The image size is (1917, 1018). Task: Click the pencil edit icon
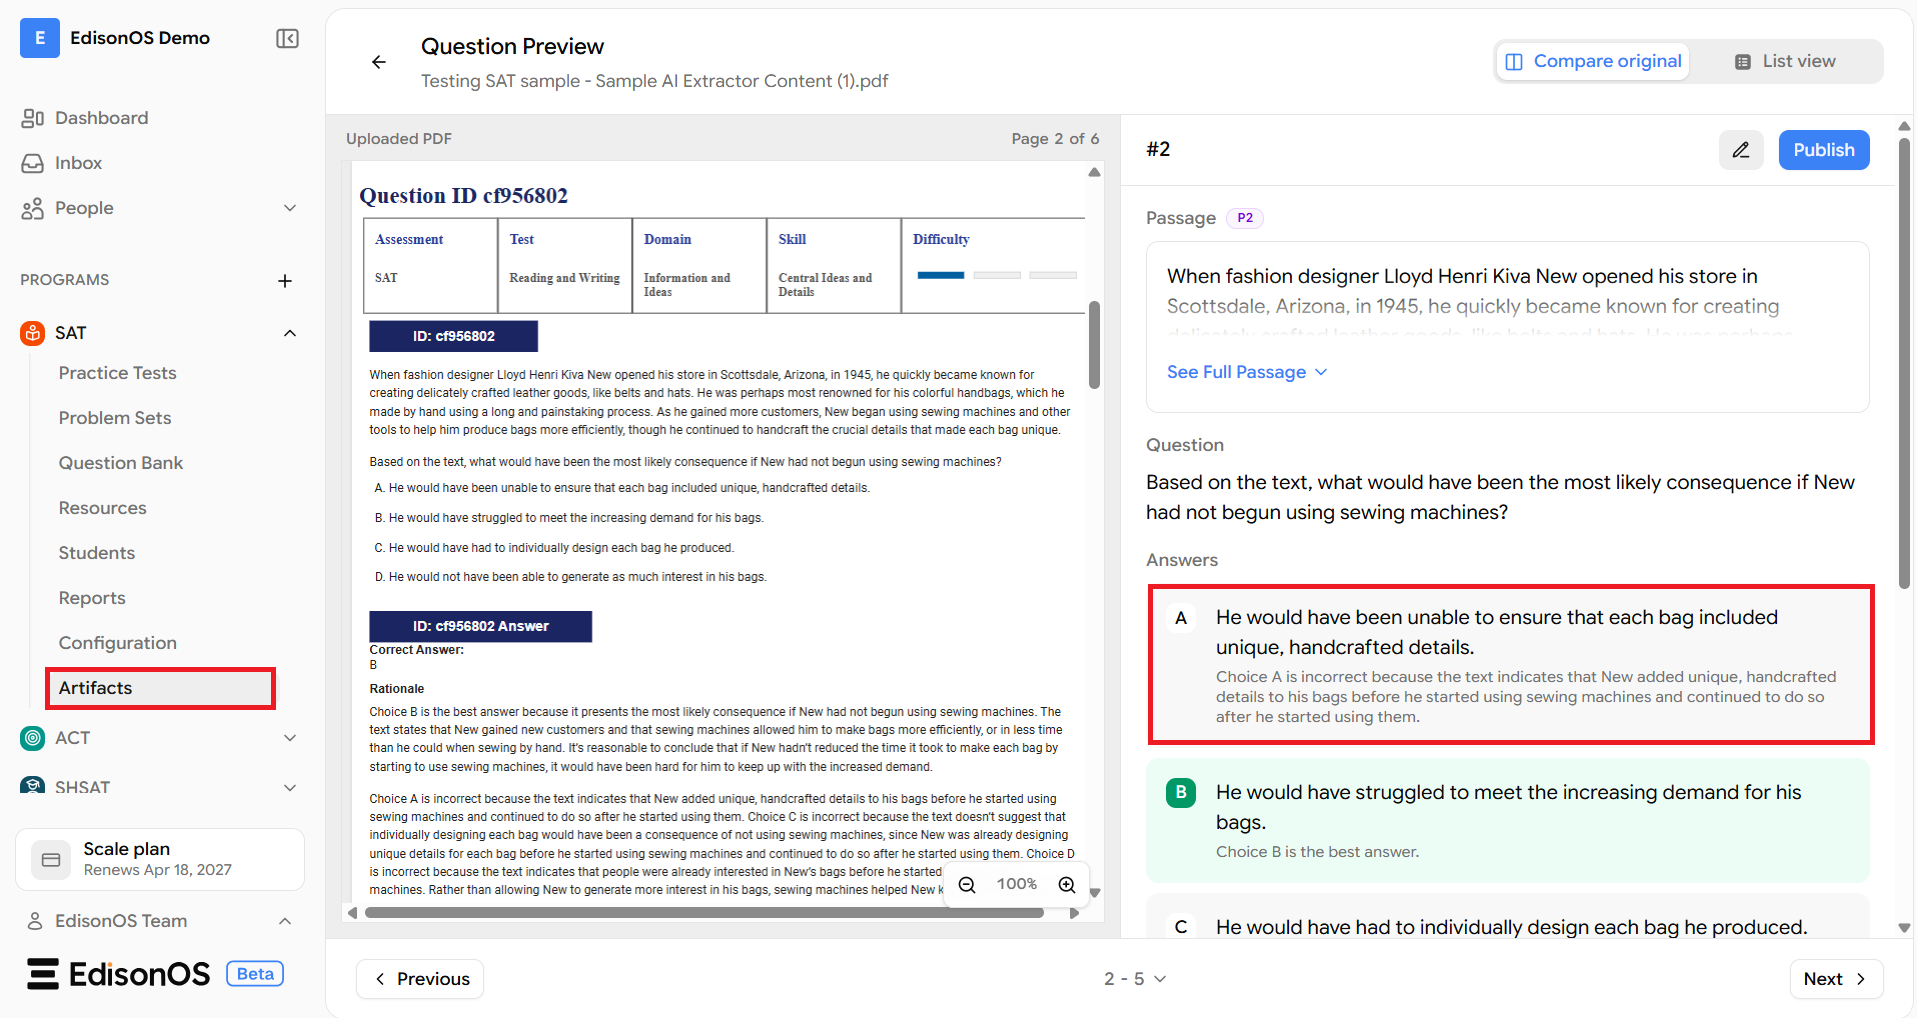(x=1741, y=150)
